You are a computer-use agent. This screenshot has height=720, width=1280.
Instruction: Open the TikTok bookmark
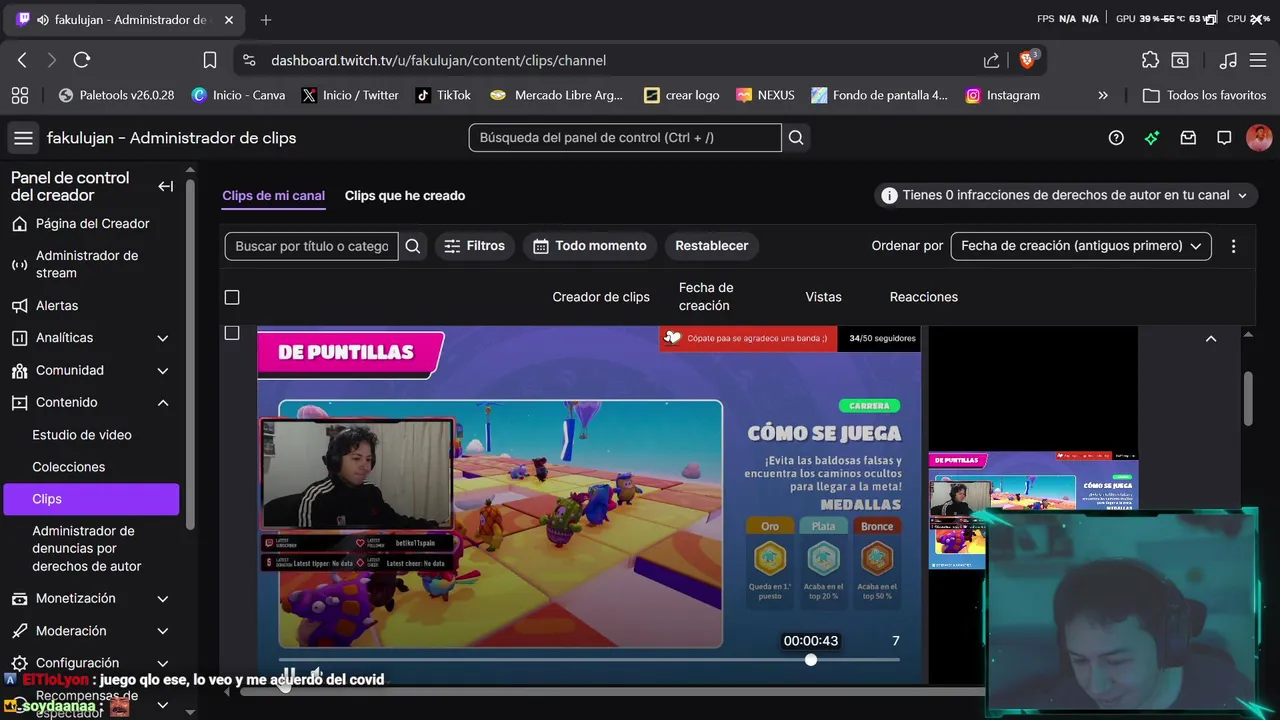click(443, 95)
